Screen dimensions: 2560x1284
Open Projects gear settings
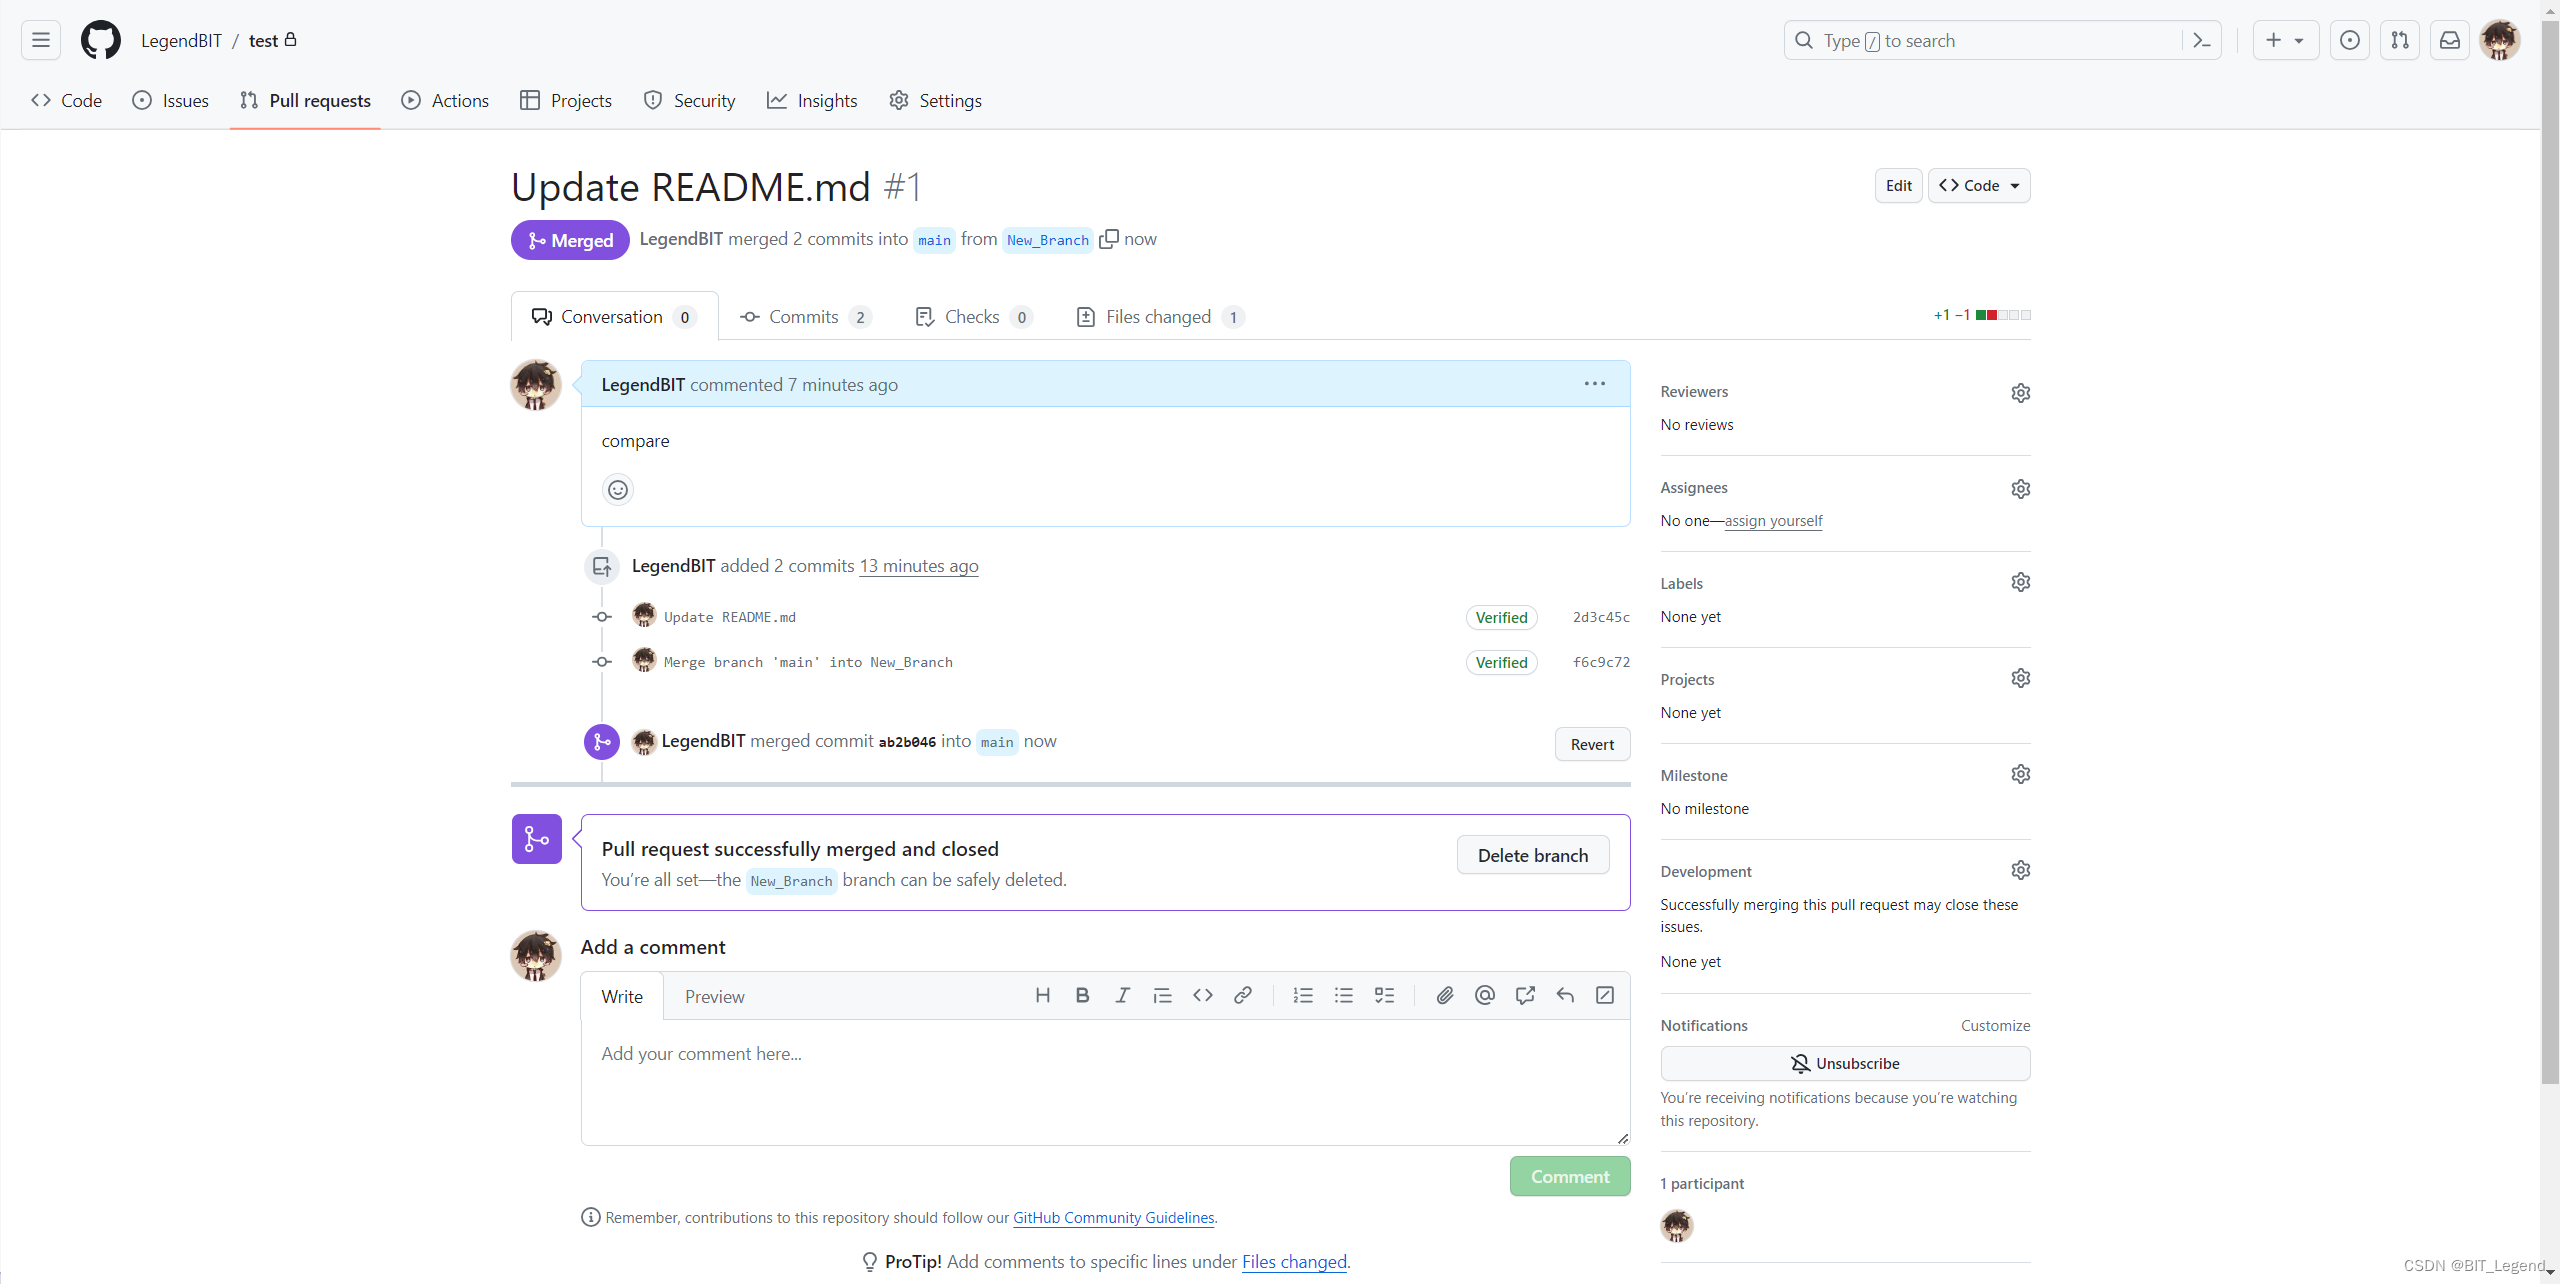tap(2020, 678)
